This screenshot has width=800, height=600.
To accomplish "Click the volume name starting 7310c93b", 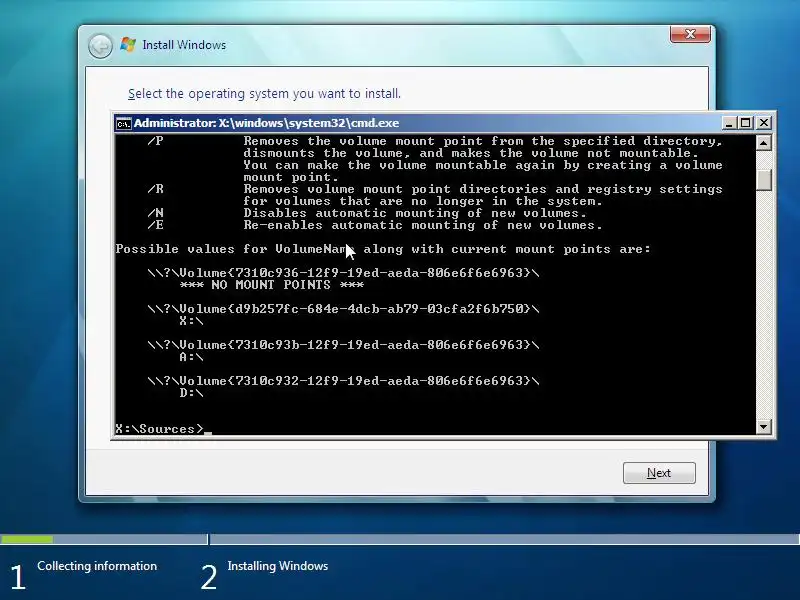I will pos(343,345).
